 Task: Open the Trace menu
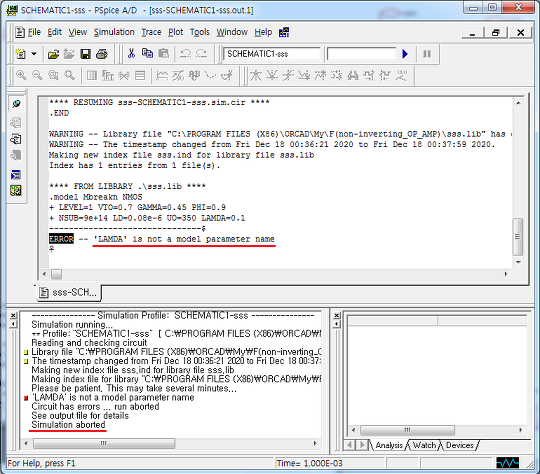click(151, 32)
